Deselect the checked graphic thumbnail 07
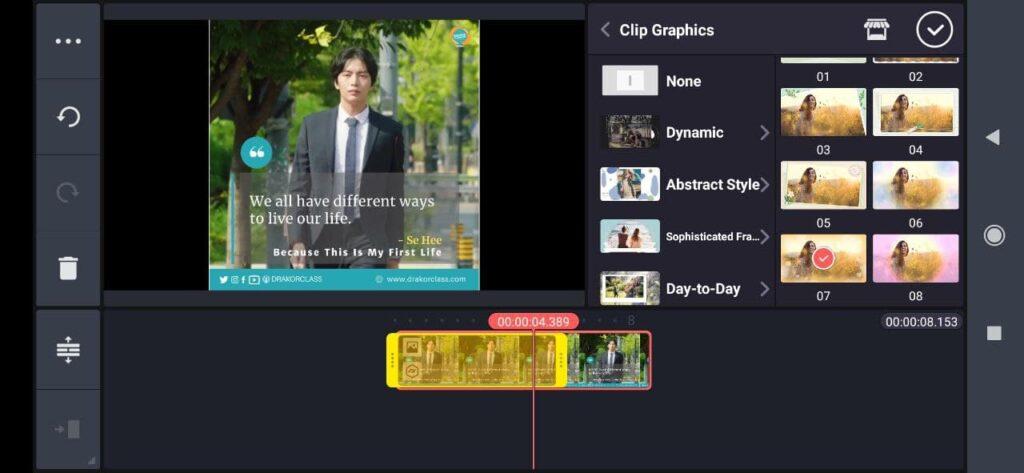Screen dimensions: 1024x473 824,259
